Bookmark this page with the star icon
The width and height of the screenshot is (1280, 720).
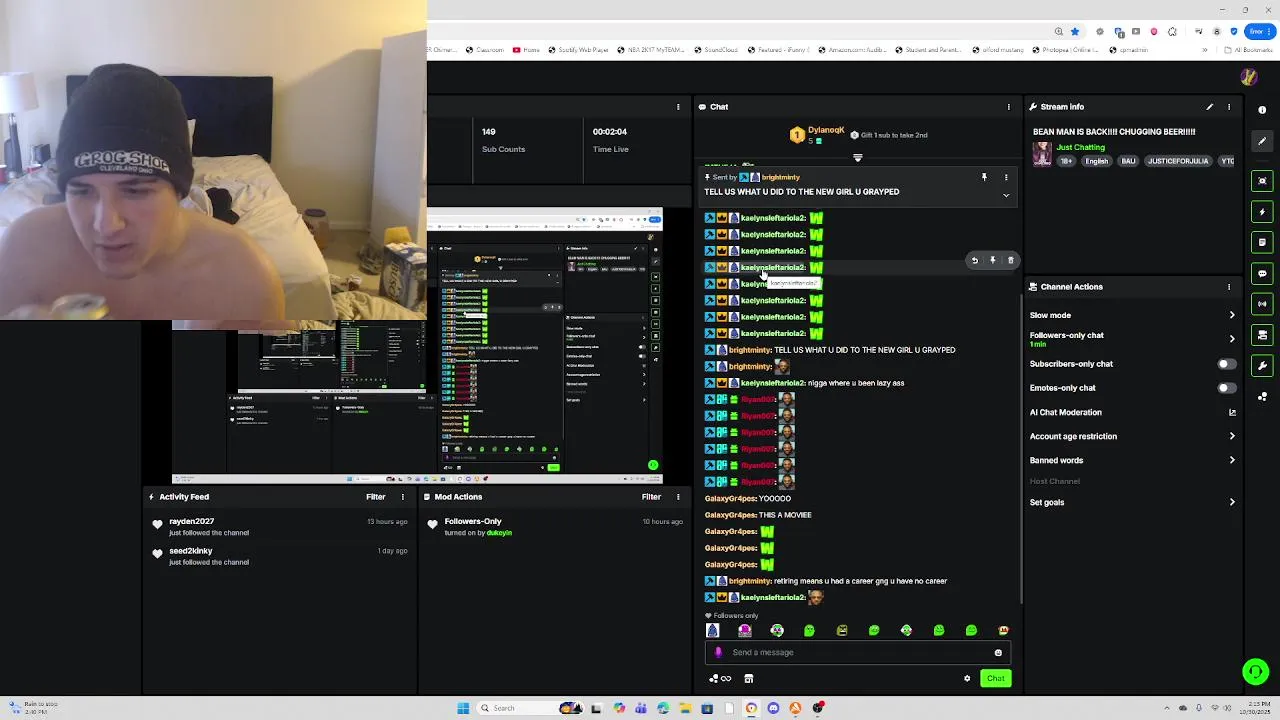click(x=1075, y=31)
